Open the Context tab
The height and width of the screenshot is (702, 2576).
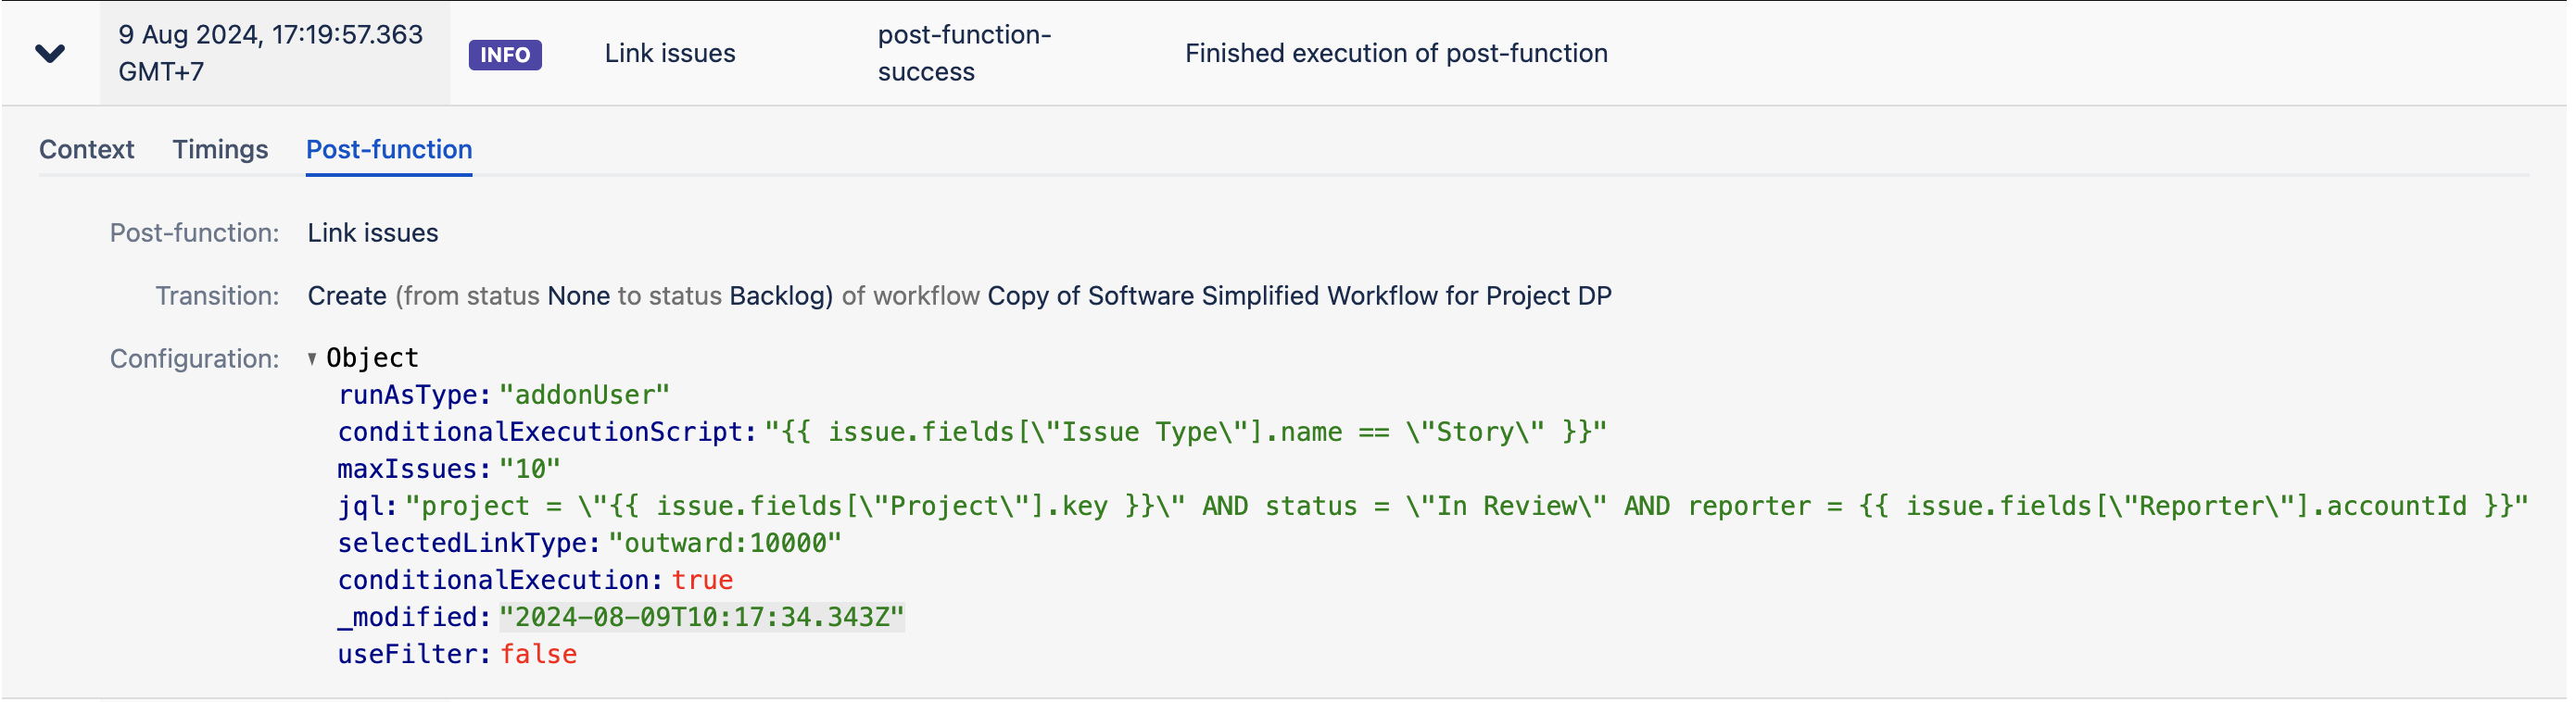pyautogui.click(x=86, y=149)
